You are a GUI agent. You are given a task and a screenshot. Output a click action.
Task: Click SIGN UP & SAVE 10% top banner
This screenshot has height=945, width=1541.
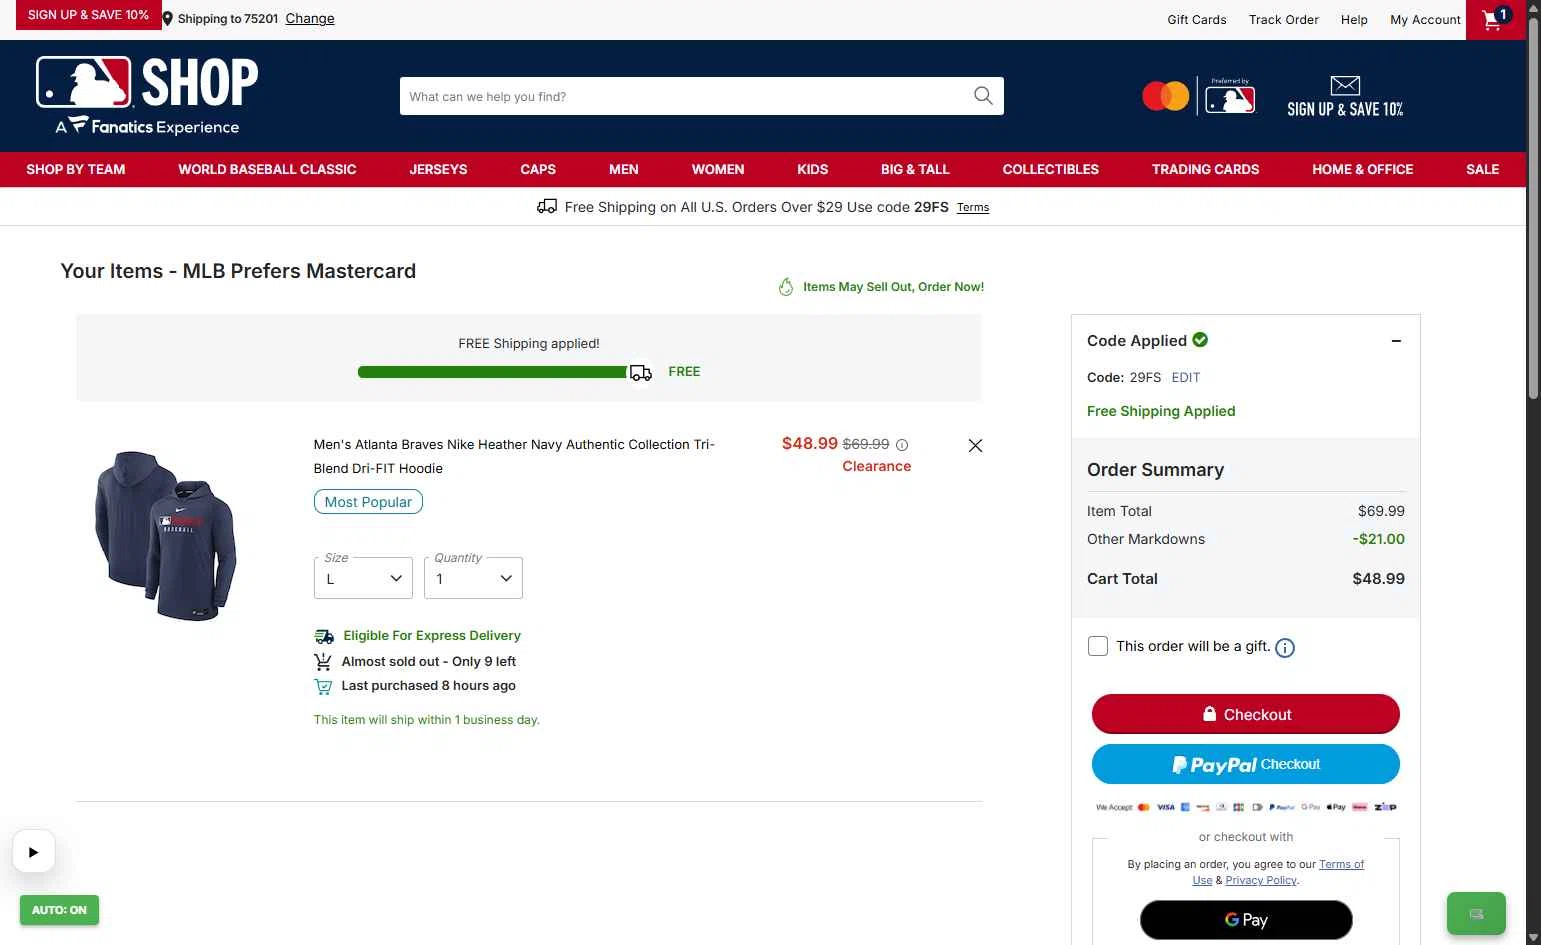(88, 15)
